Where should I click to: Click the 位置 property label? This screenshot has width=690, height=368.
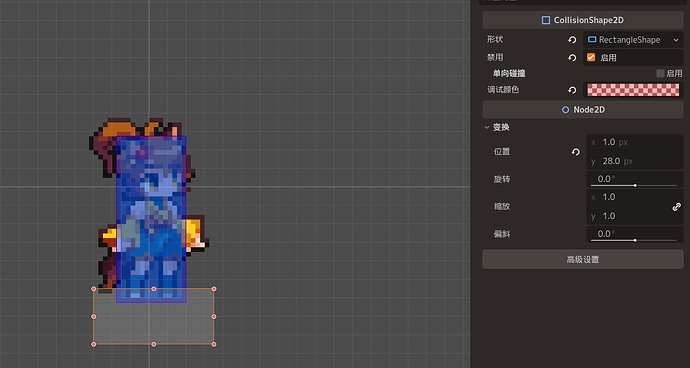pos(502,152)
